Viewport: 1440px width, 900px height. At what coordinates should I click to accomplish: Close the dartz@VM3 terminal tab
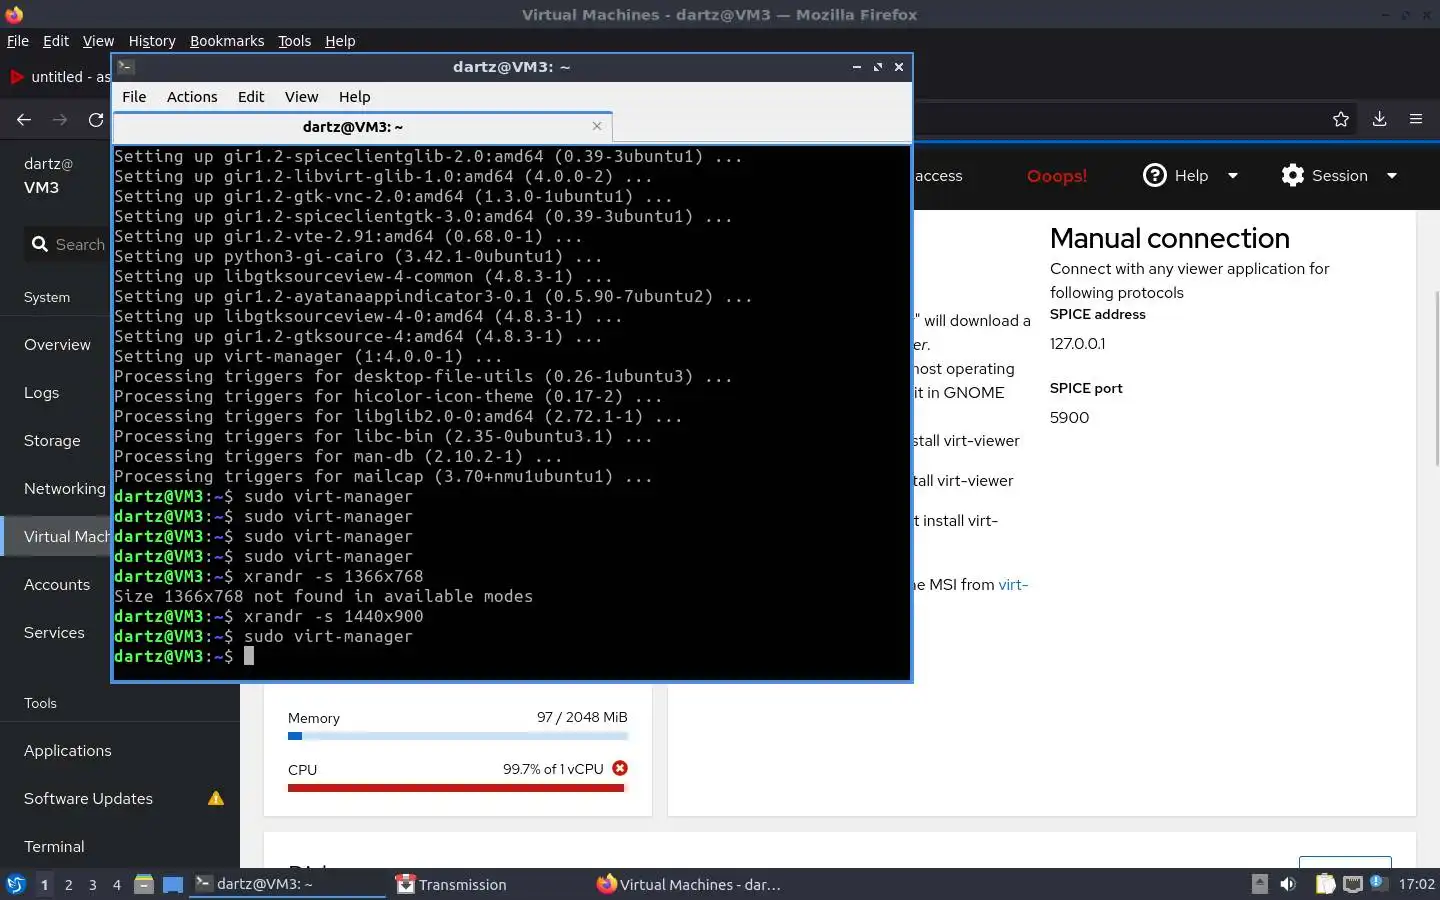coord(597,126)
